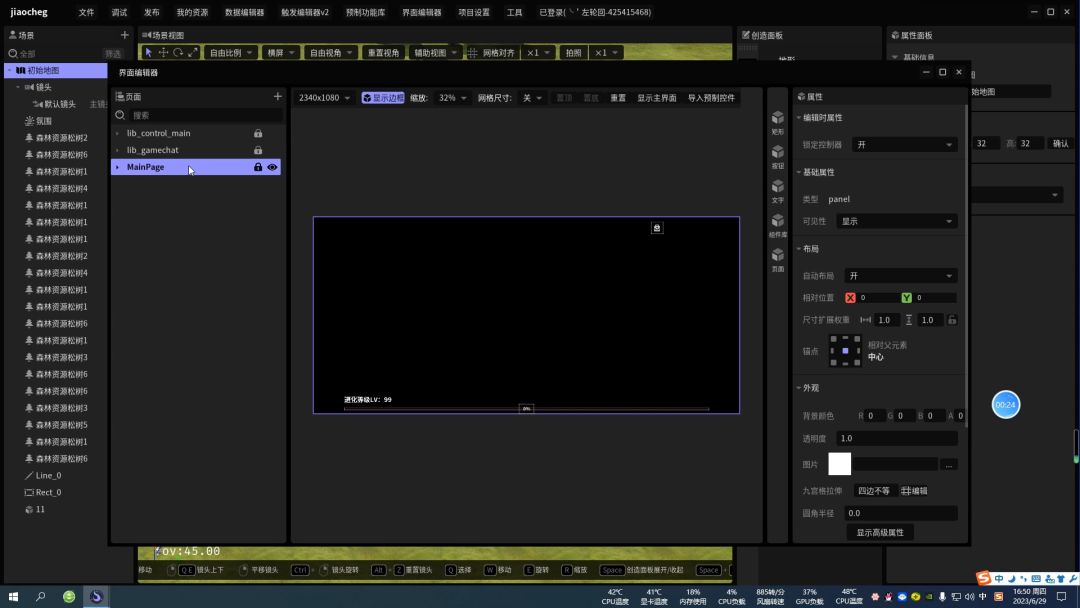Open the 数据编辑器 menu

[x=244, y=13]
